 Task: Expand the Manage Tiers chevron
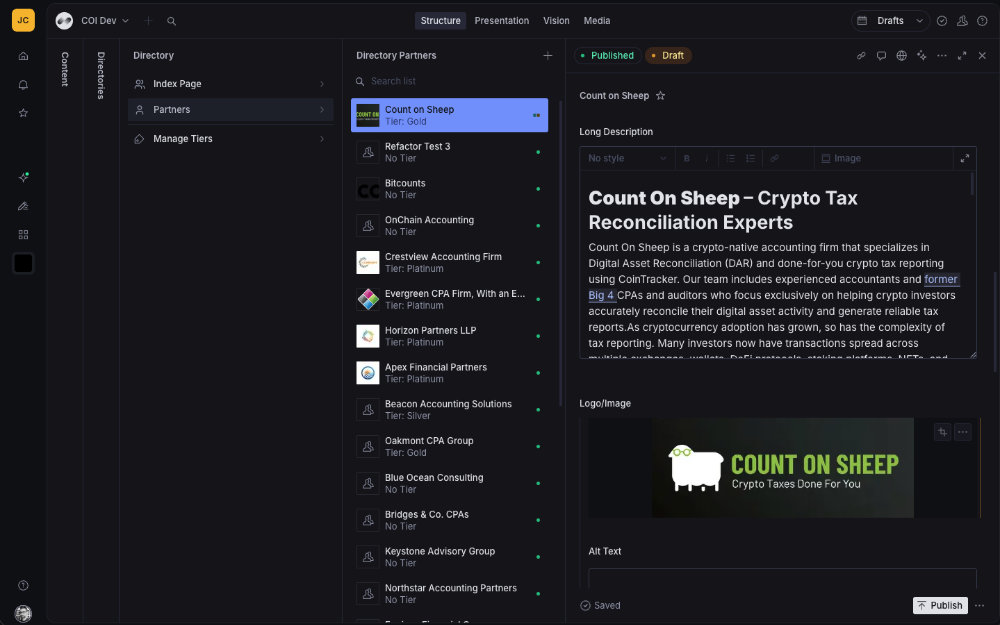(322, 139)
